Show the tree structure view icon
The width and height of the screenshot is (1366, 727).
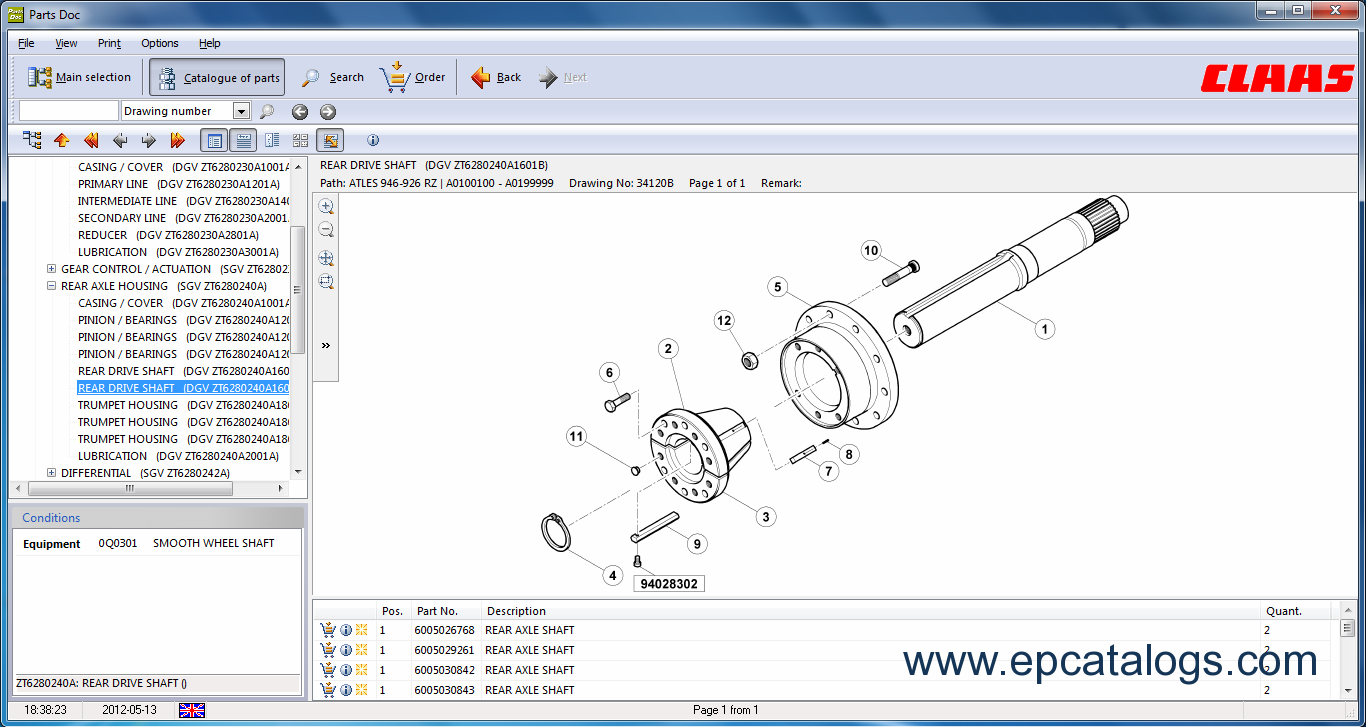point(31,140)
